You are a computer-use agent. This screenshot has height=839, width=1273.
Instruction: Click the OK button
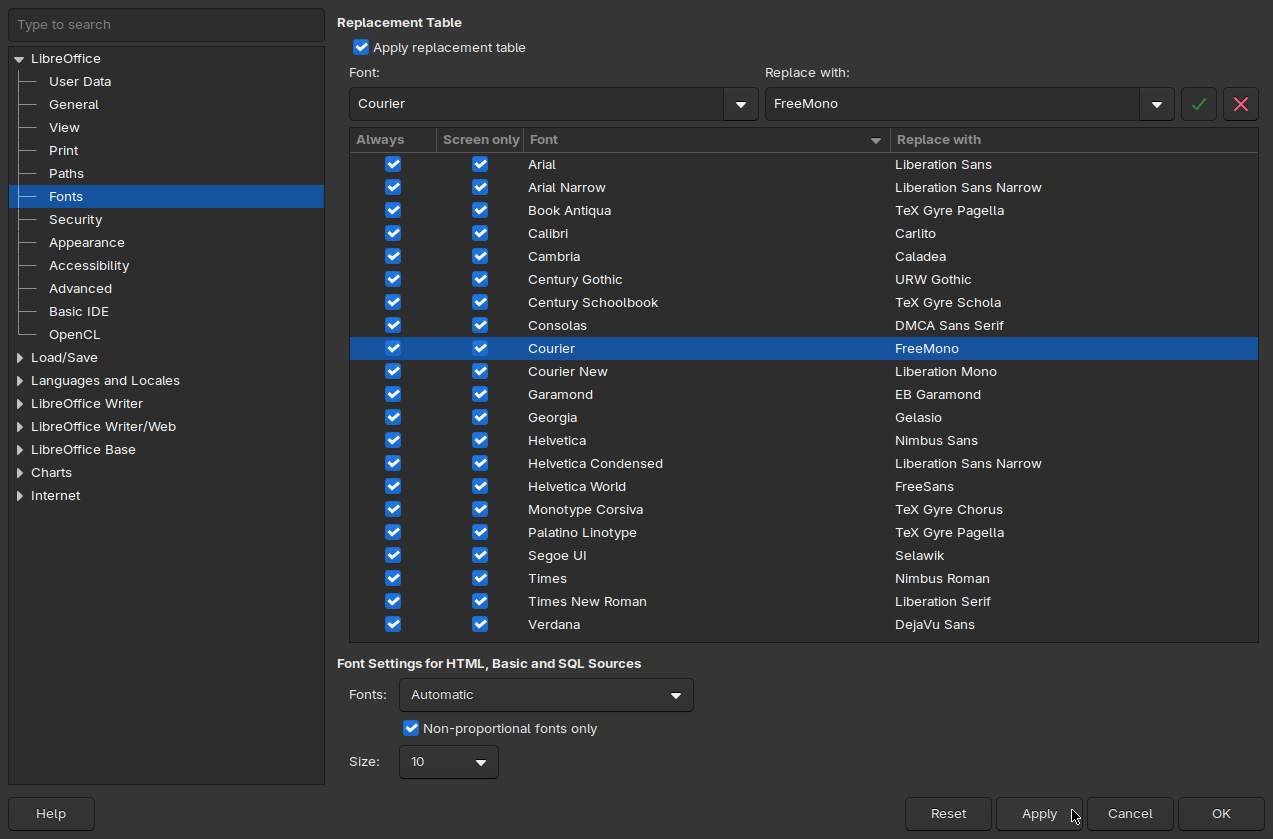1221,814
